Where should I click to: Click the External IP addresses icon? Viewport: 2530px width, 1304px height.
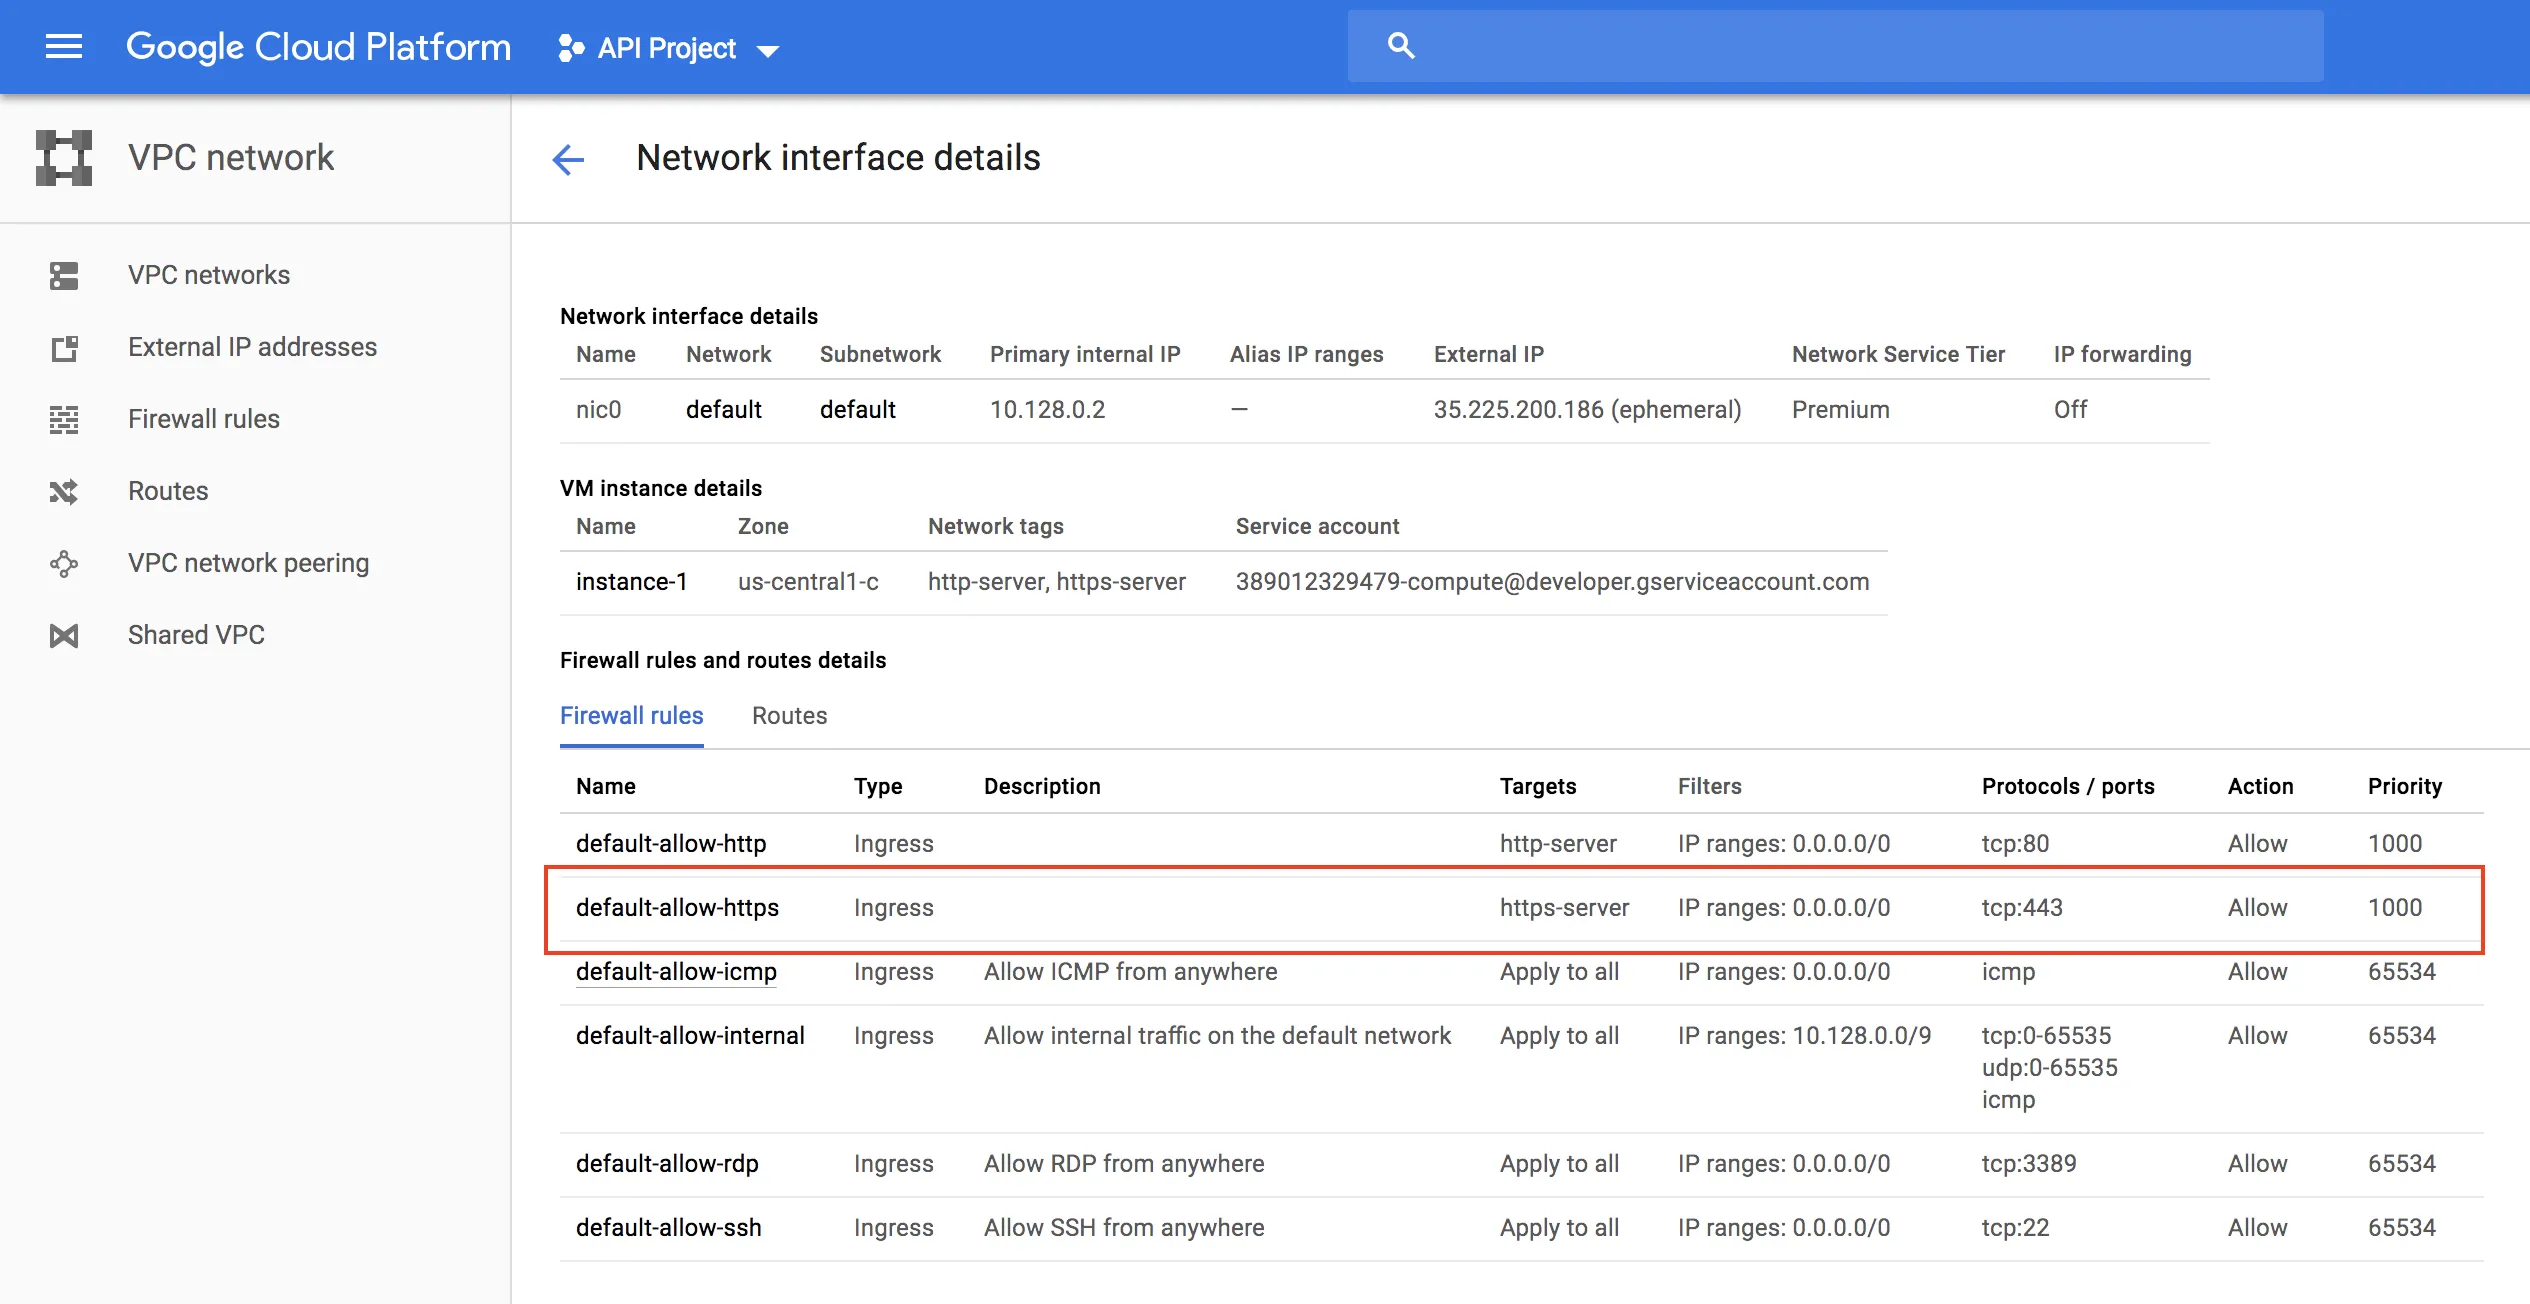64,348
